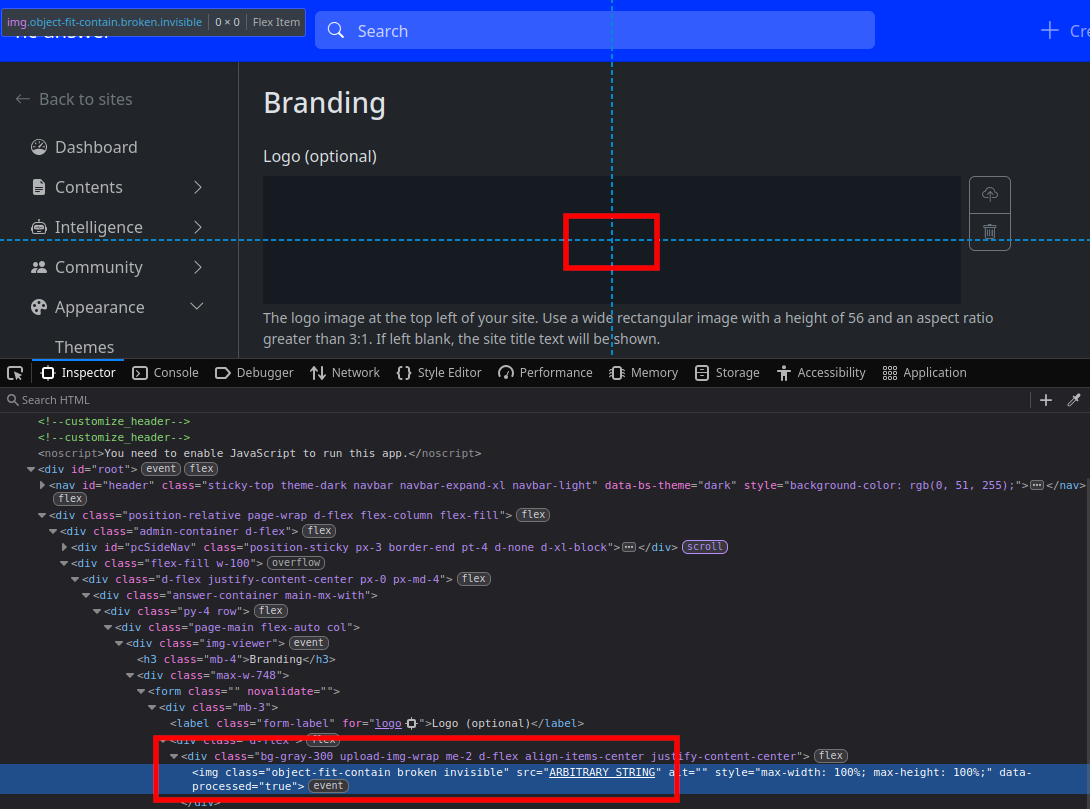The height and width of the screenshot is (809, 1090).
Task: Click the overflow badge on flex-fill div
Action: pos(296,563)
